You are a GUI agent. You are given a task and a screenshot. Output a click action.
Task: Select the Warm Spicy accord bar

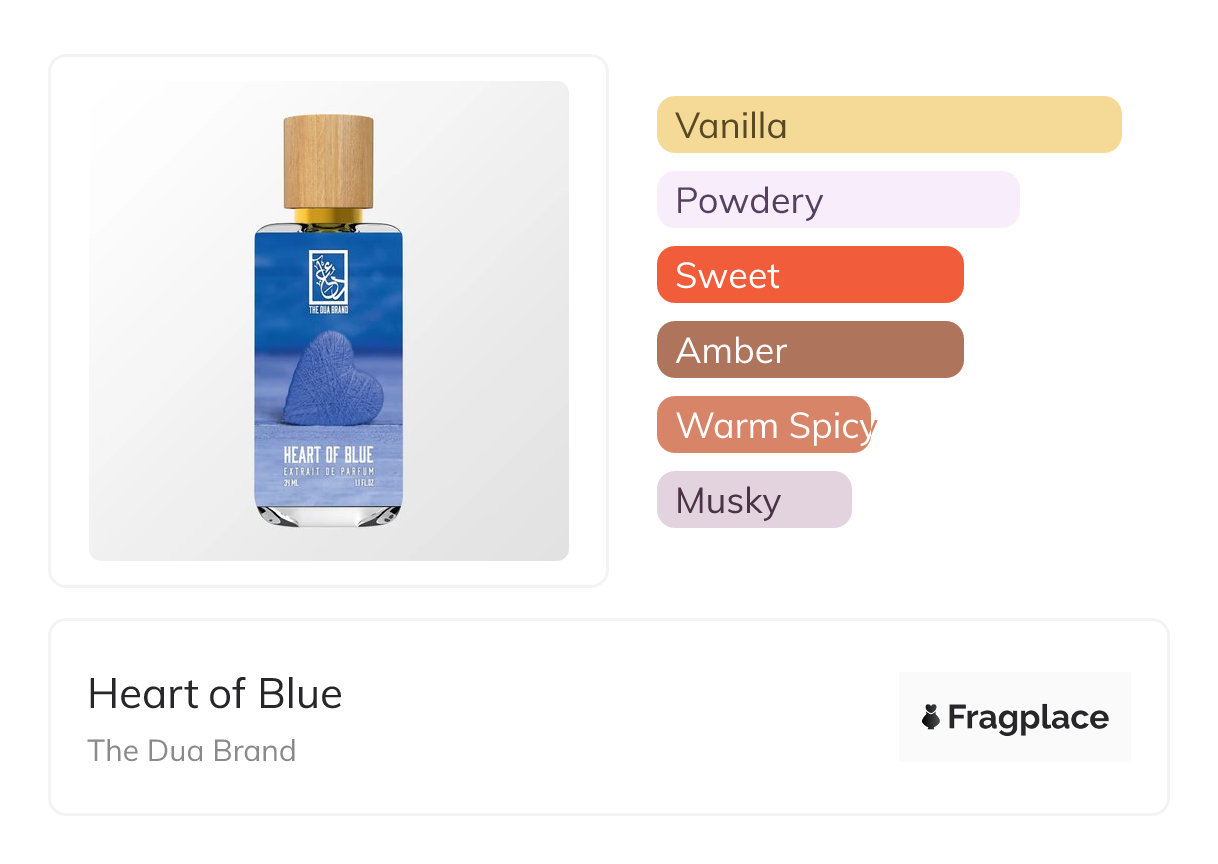tap(764, 425)
